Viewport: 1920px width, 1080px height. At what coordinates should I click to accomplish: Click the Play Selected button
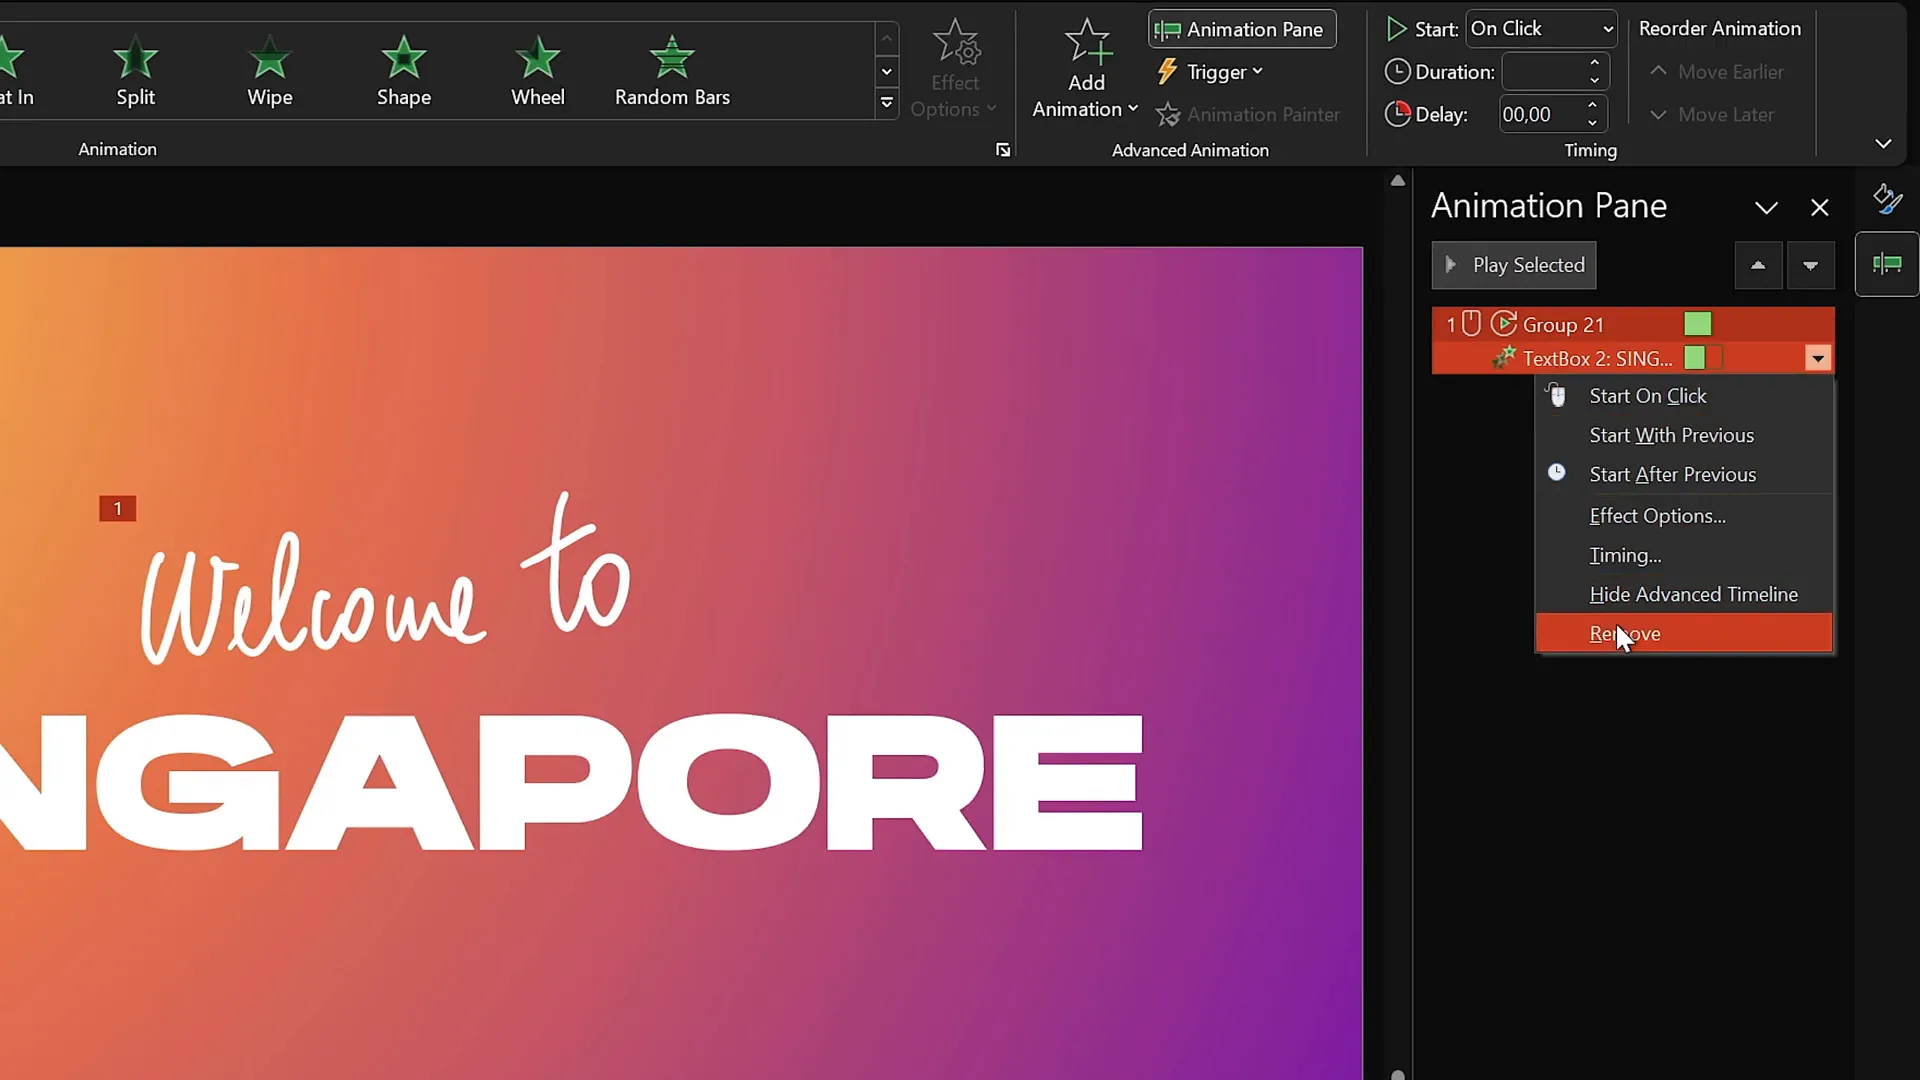coord(1513,265)
